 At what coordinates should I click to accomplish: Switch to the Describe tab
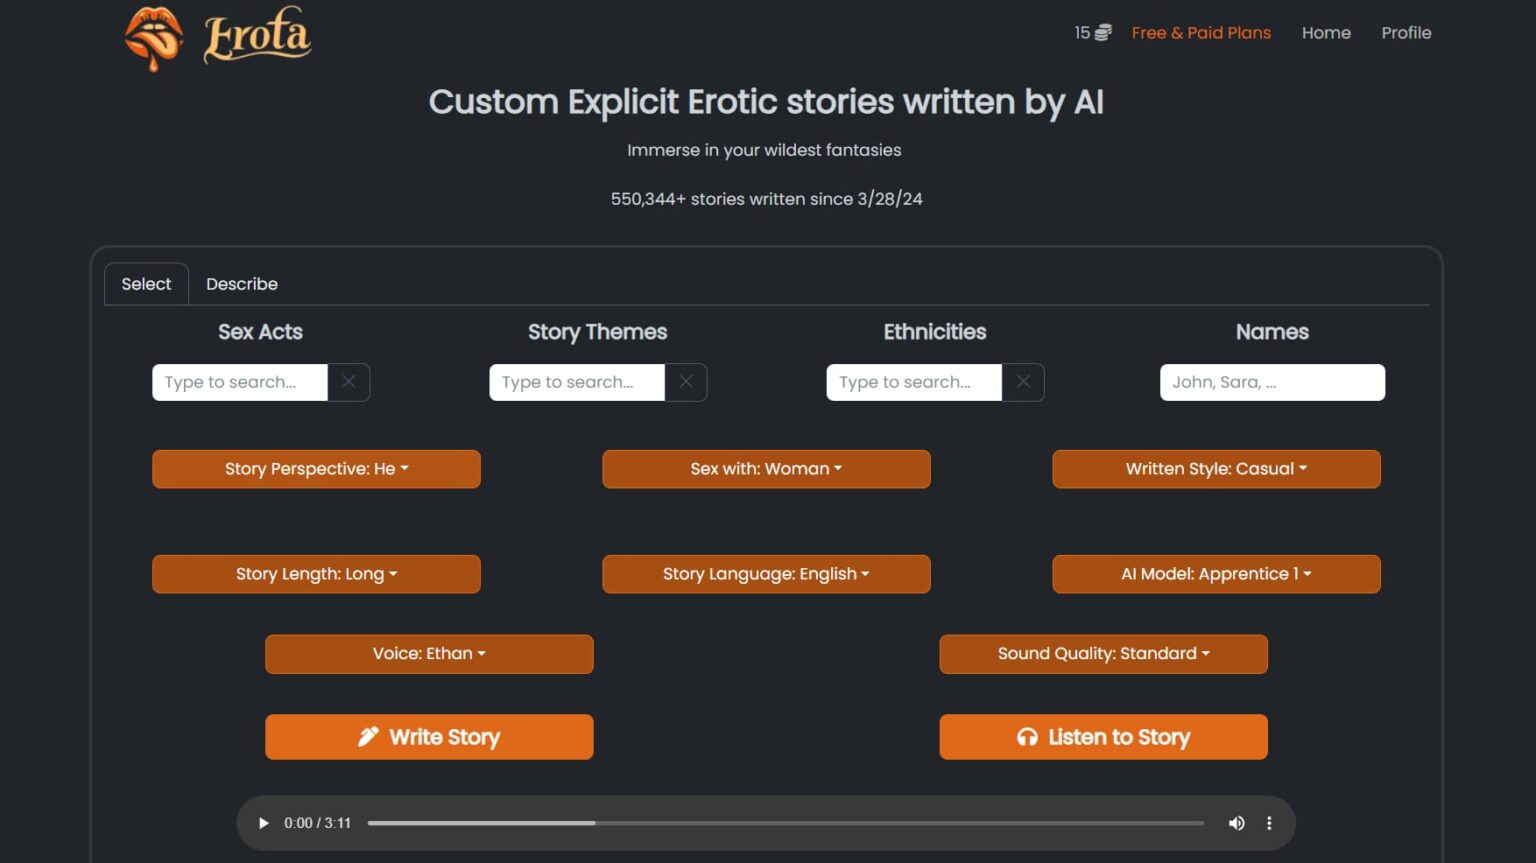click(x=242, y=284)
